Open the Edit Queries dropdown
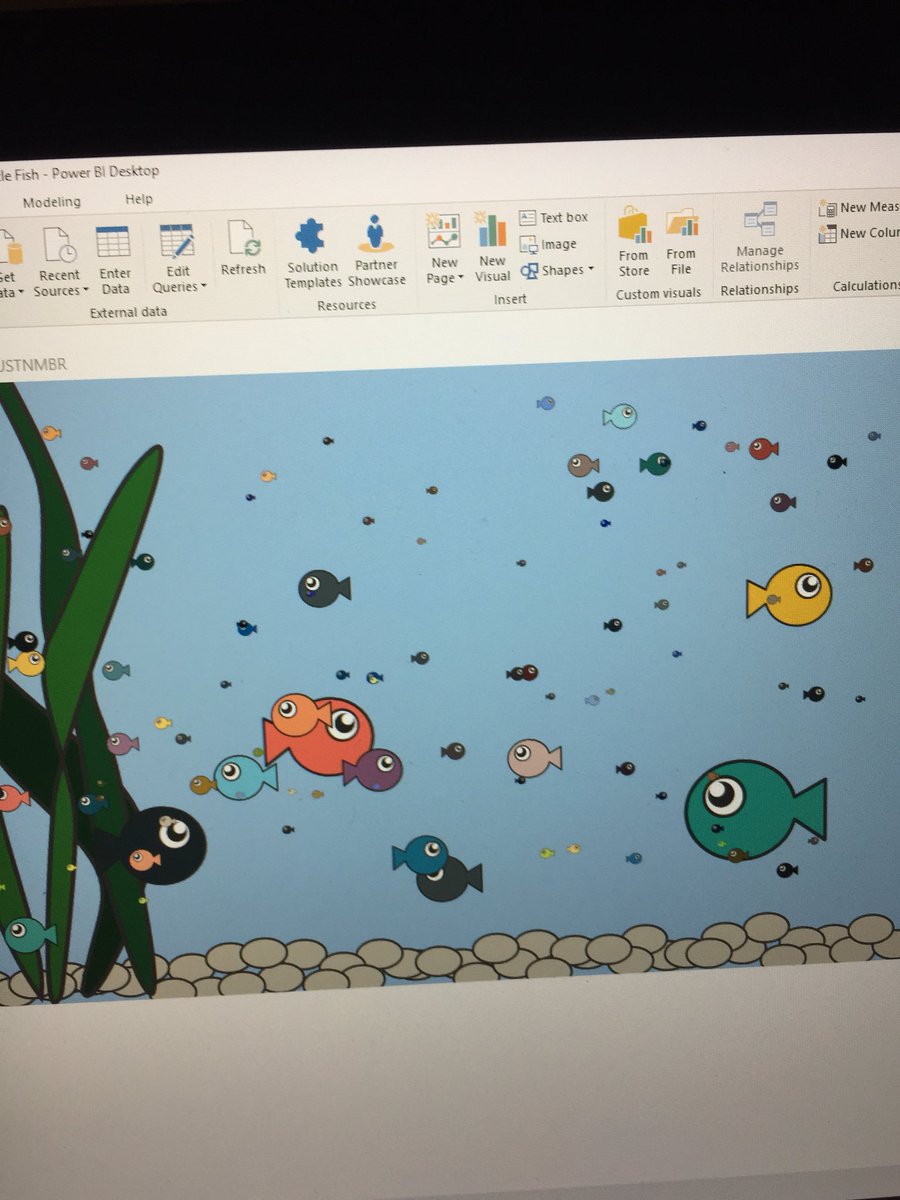 click(x=179, y=258)
